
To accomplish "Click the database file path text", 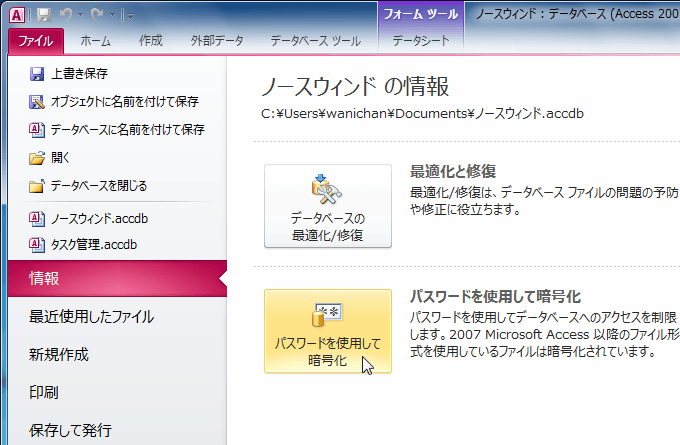I will (422, 114).
